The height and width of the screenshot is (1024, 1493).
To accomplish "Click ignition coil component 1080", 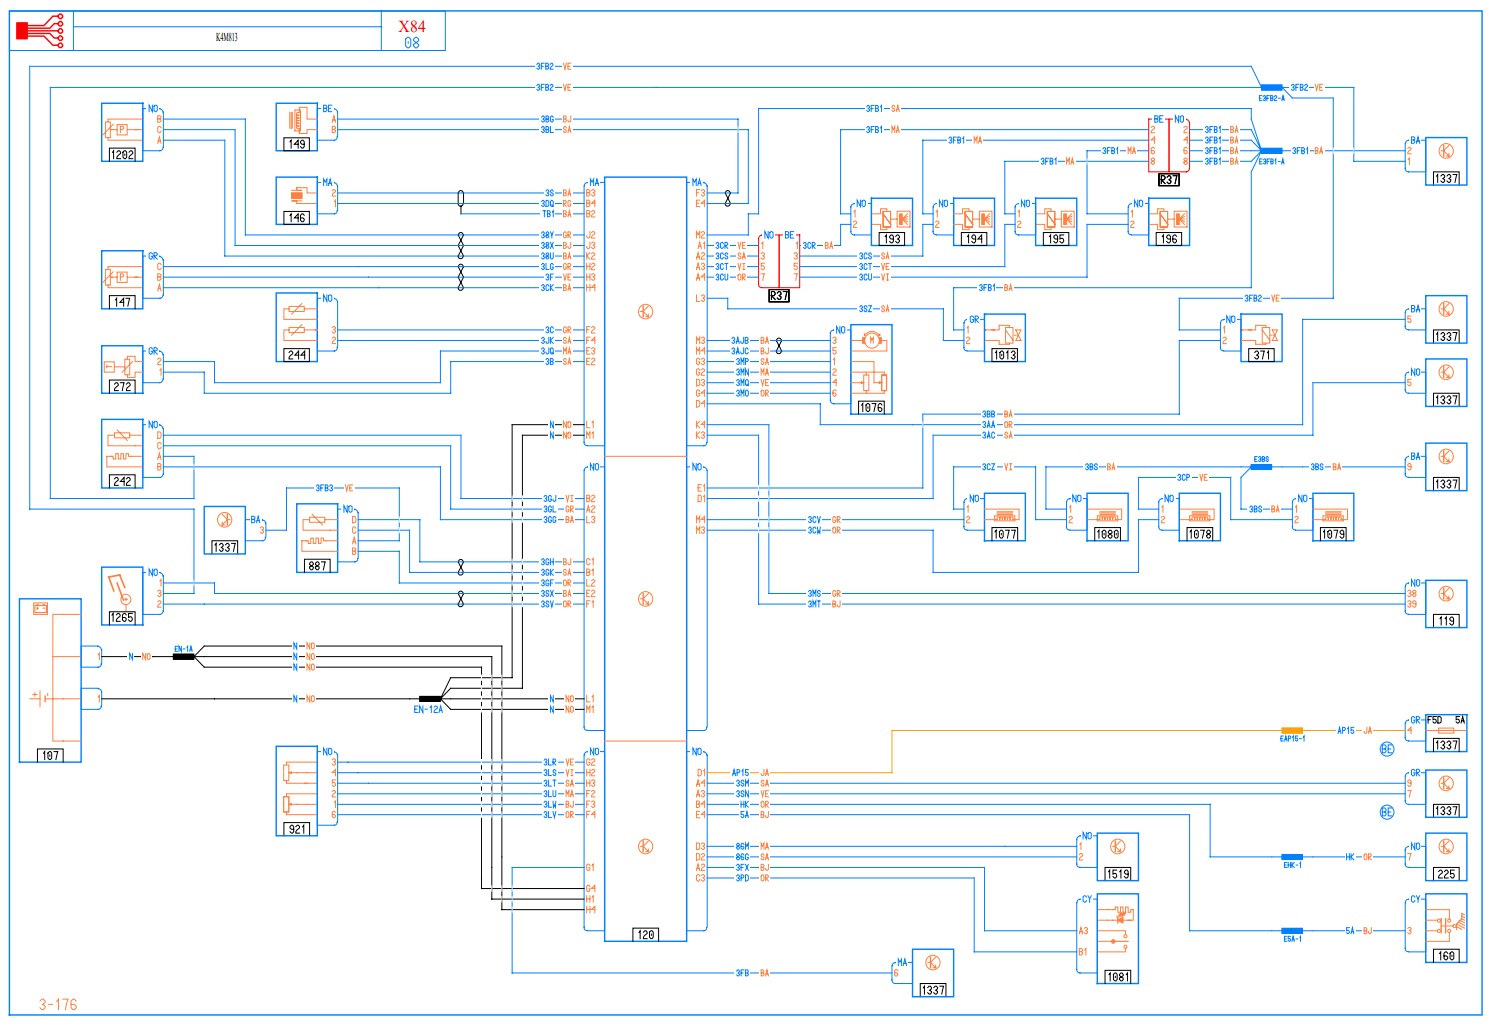I will pos(1108,517).
